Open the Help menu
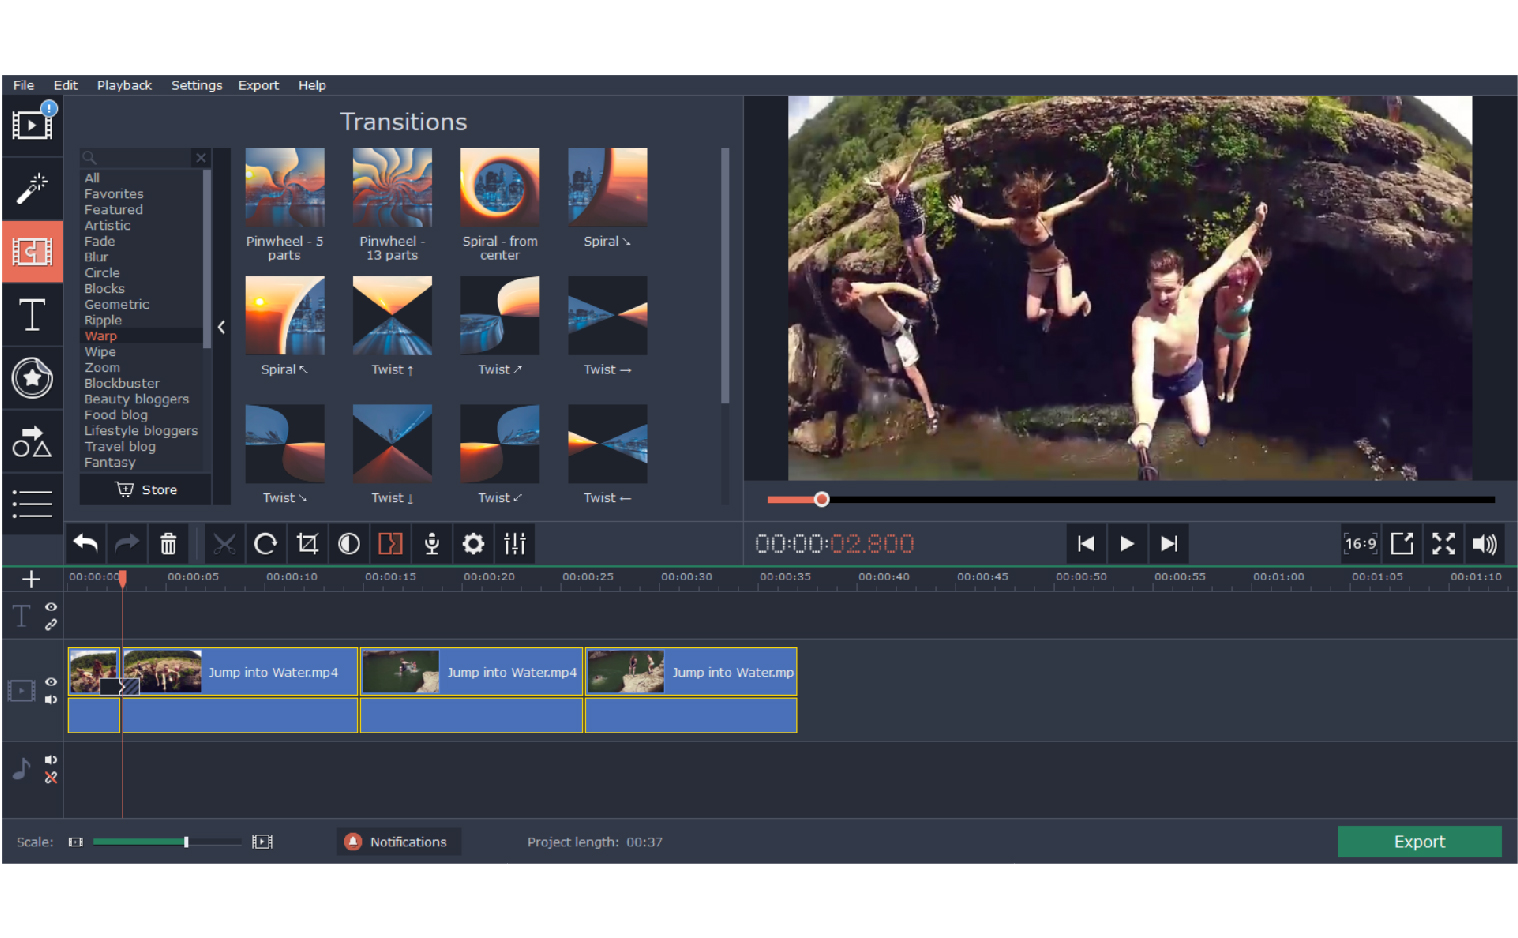This screenshot has height=938, width=1518. pyautogui.click(x=312, y=85)
